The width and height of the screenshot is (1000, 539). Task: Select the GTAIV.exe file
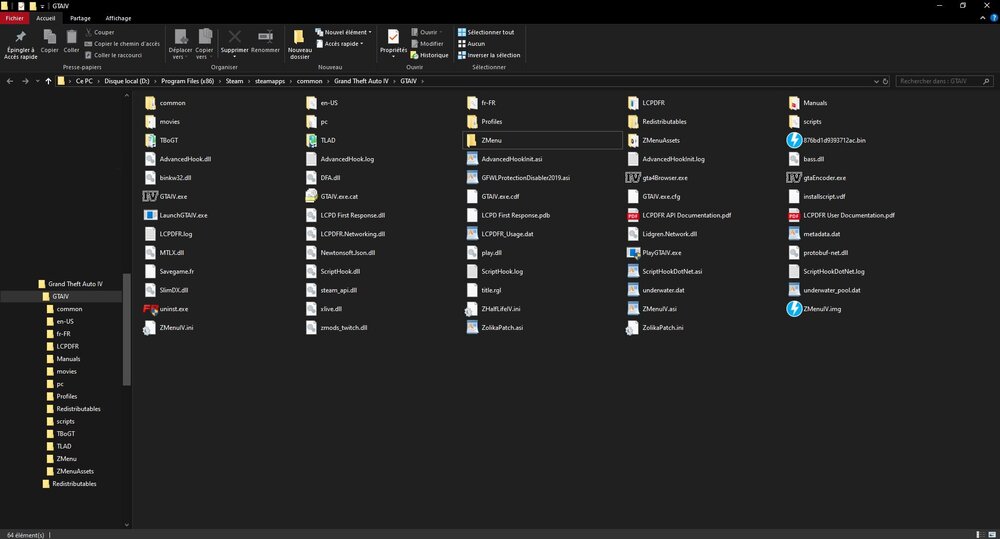(165, 196)
